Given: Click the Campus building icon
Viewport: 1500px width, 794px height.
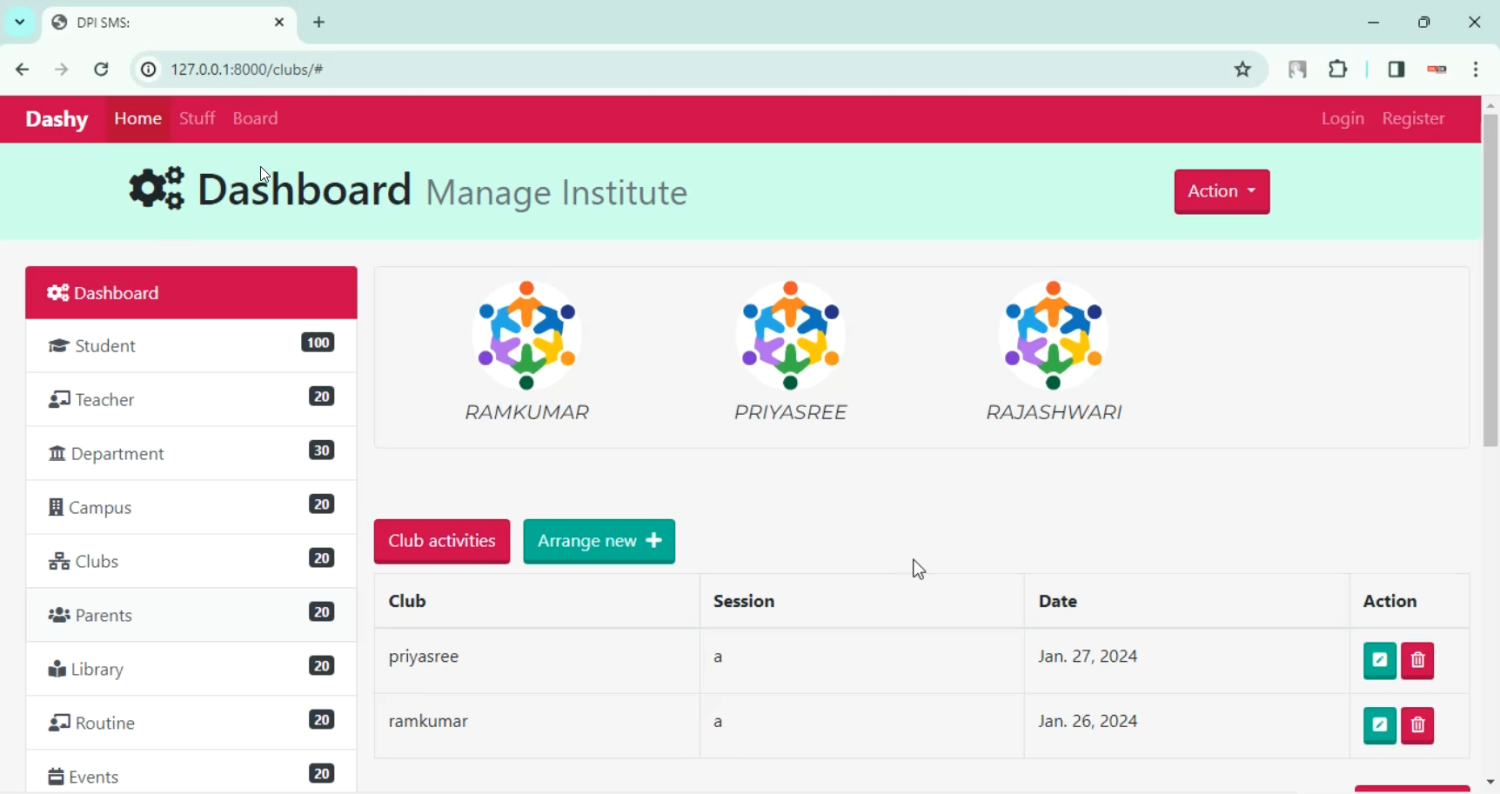Looking at the screenshot, I should coord(56,508).
